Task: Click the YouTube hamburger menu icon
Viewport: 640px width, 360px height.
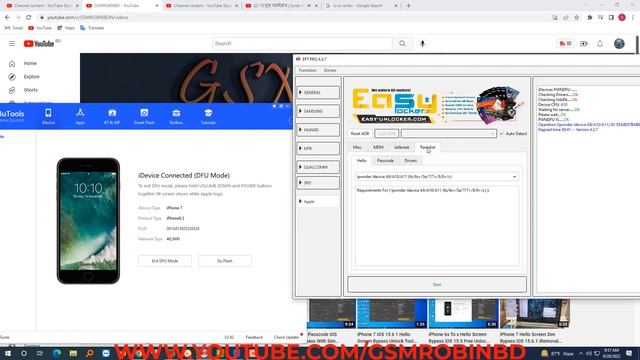Action: click(x=12, y=43)
